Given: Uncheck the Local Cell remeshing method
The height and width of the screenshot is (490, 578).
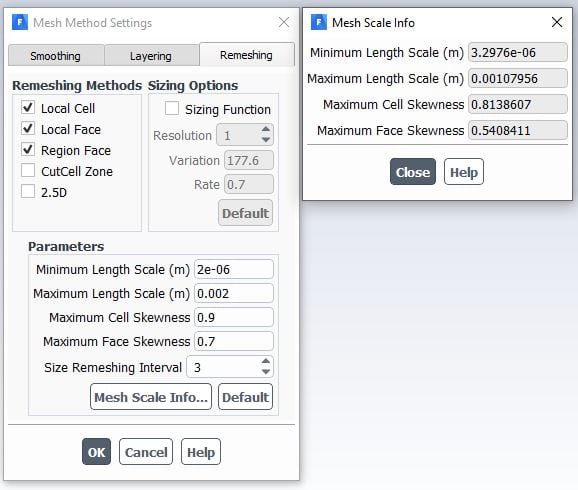Looking at the screenshot, I should click(x=28, y=108).
